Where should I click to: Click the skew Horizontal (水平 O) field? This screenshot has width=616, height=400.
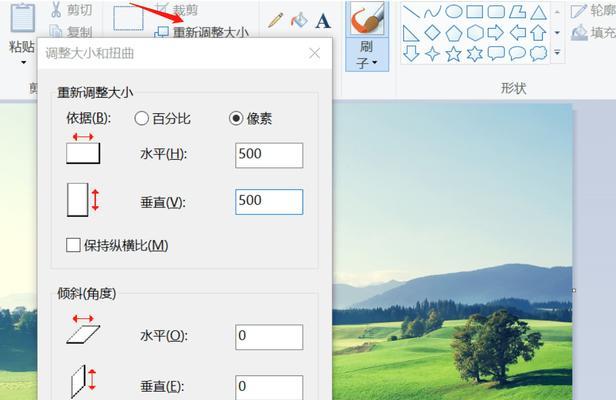(x=269, y=337)
